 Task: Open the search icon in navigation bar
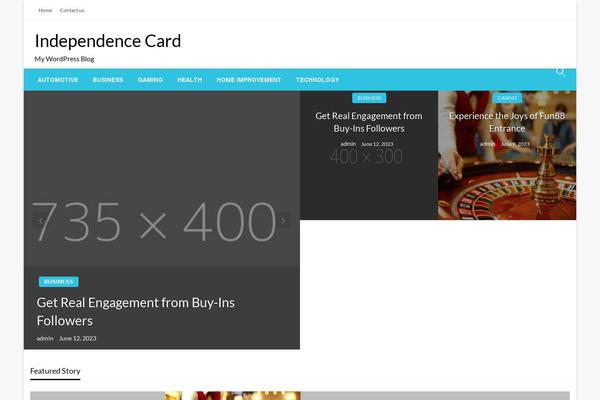(x=560, y=72)
